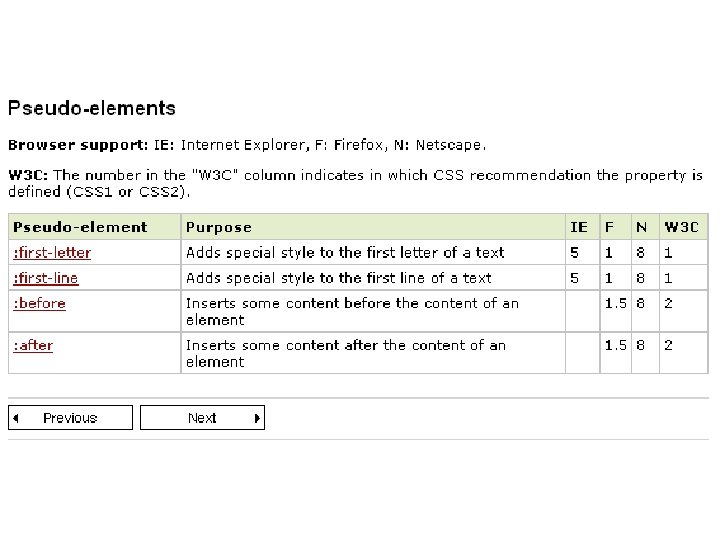This screenshot has height=540, width=720.
Task: Go to the Previous page button
Action: coord(70,417)
